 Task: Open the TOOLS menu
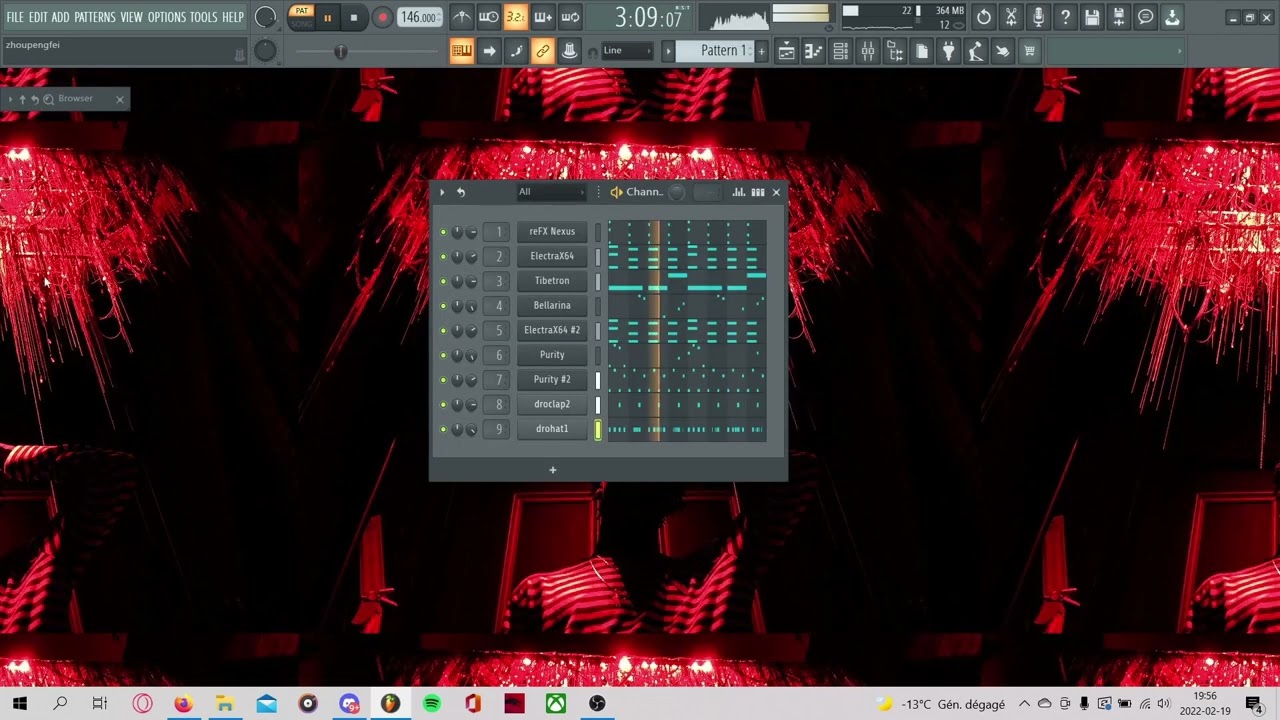coord(204,17)
